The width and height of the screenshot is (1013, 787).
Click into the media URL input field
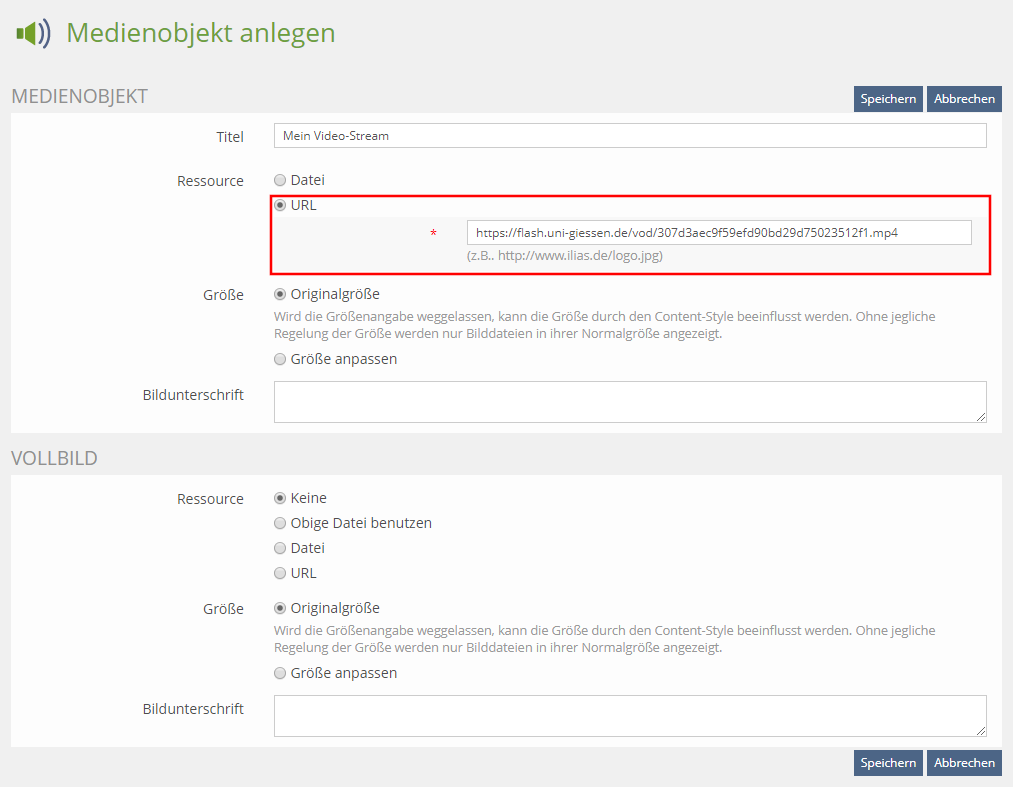click(718, 233)
